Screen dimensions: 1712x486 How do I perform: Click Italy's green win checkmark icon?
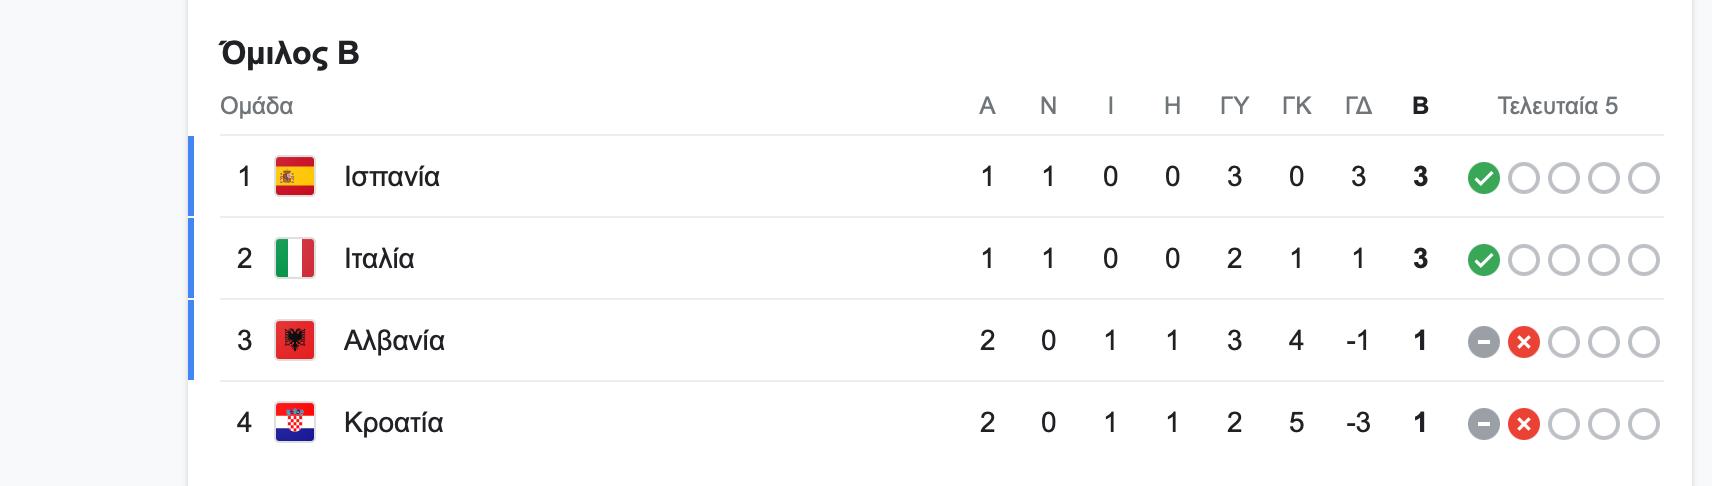[1484, 260]
